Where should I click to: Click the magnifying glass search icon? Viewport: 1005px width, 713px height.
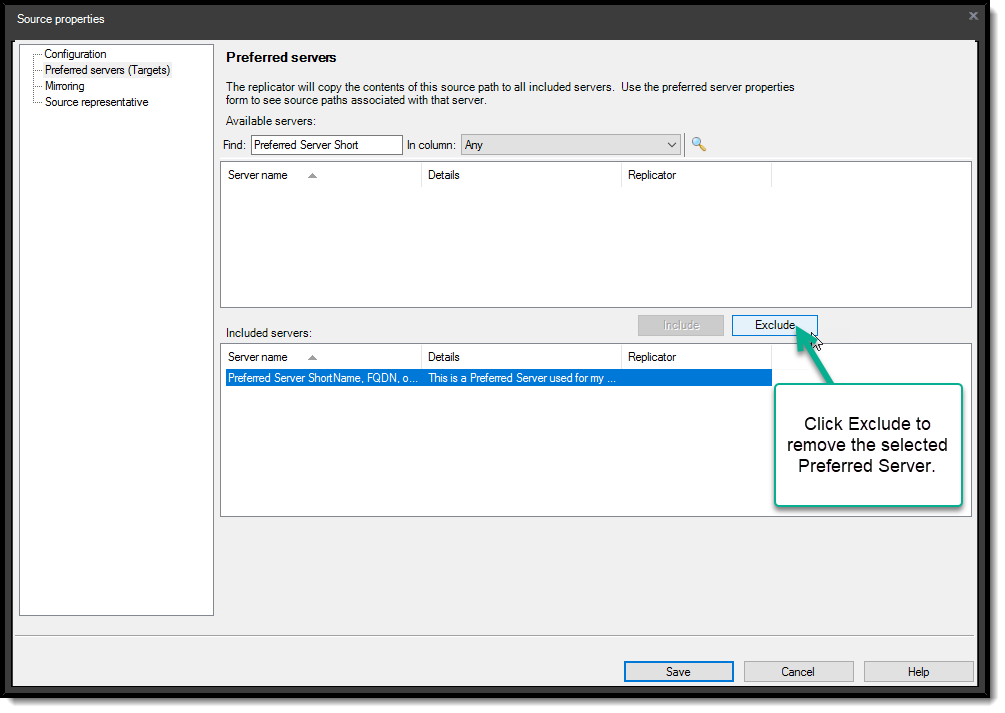click(698, 144)
